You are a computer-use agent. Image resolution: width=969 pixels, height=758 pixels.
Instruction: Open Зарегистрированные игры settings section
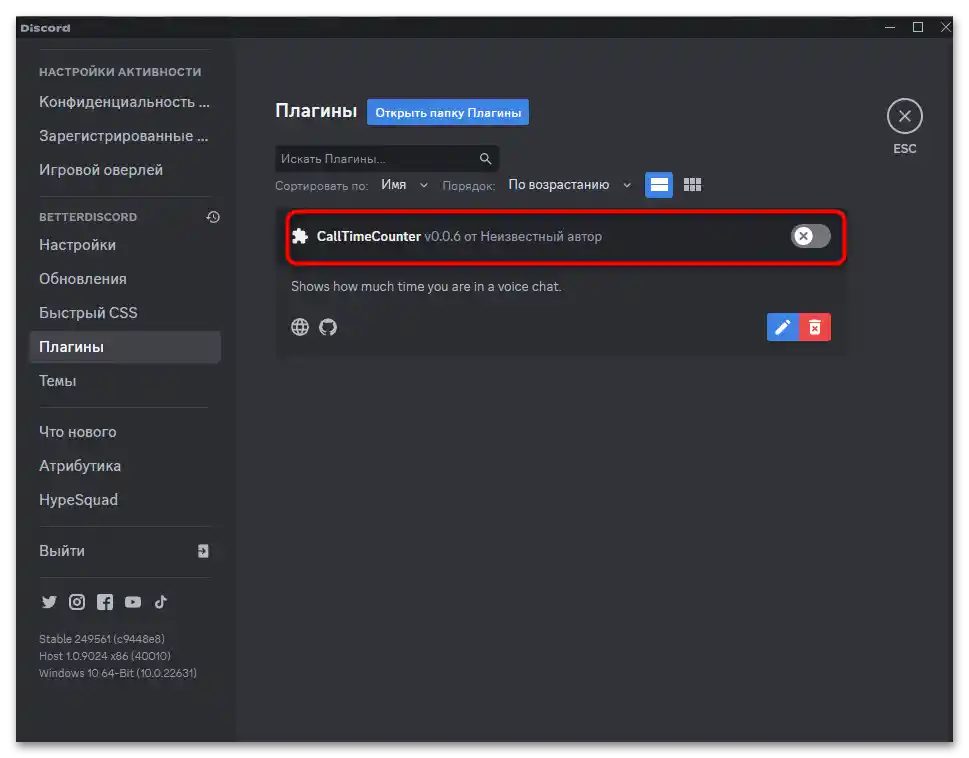125,136
